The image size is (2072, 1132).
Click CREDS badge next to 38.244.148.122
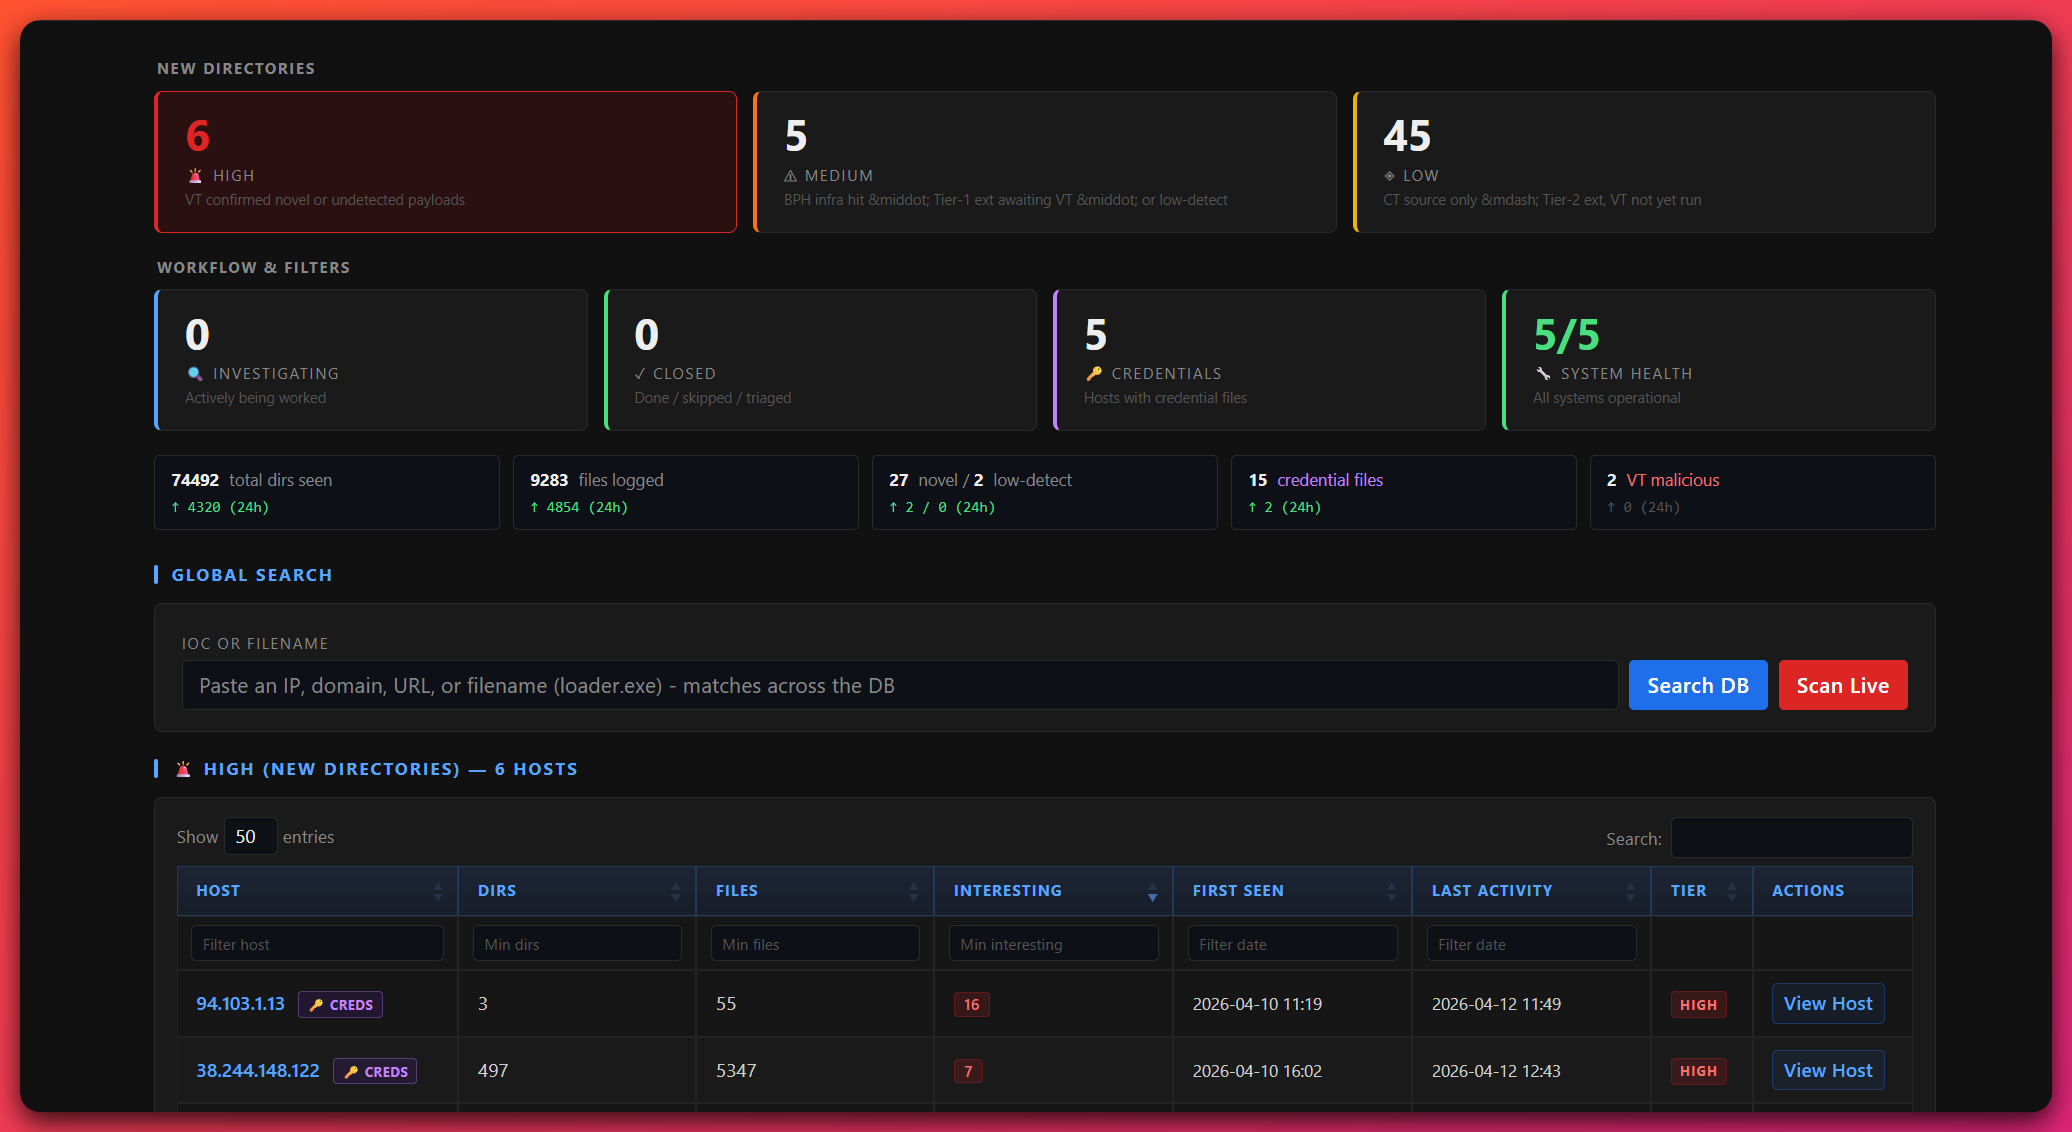[376, 1072]
